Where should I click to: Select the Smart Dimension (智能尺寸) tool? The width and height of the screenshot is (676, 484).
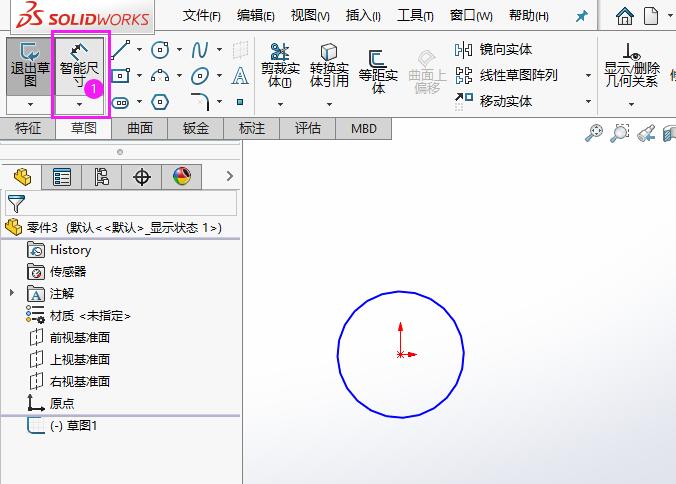(x=79, y=66)
